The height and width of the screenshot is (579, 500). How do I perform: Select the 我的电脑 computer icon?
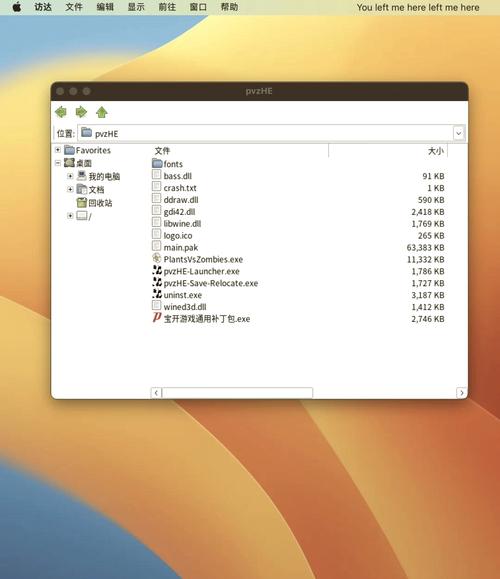pos(82,176)
